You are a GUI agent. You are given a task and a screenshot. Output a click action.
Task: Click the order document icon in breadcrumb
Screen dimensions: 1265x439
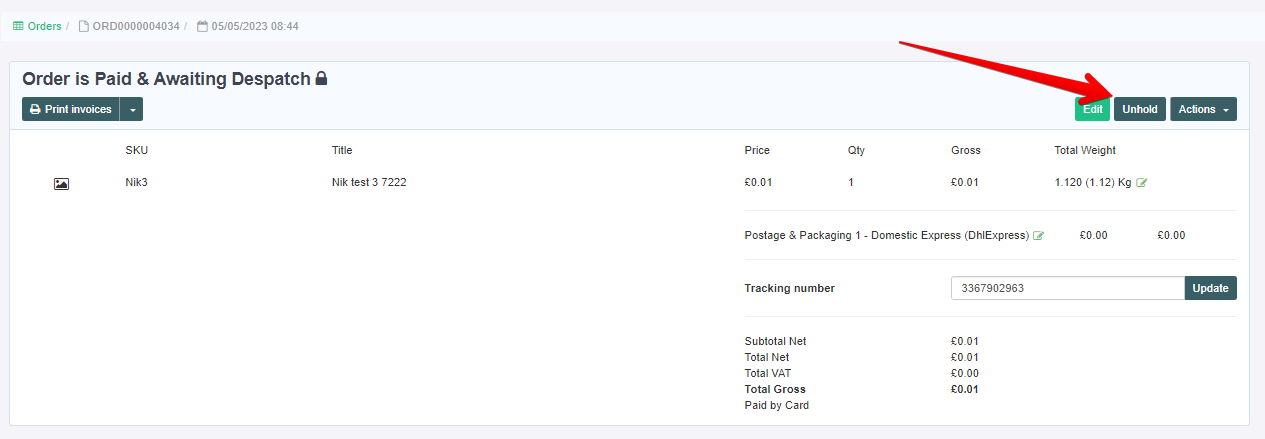tap(84, 26)
